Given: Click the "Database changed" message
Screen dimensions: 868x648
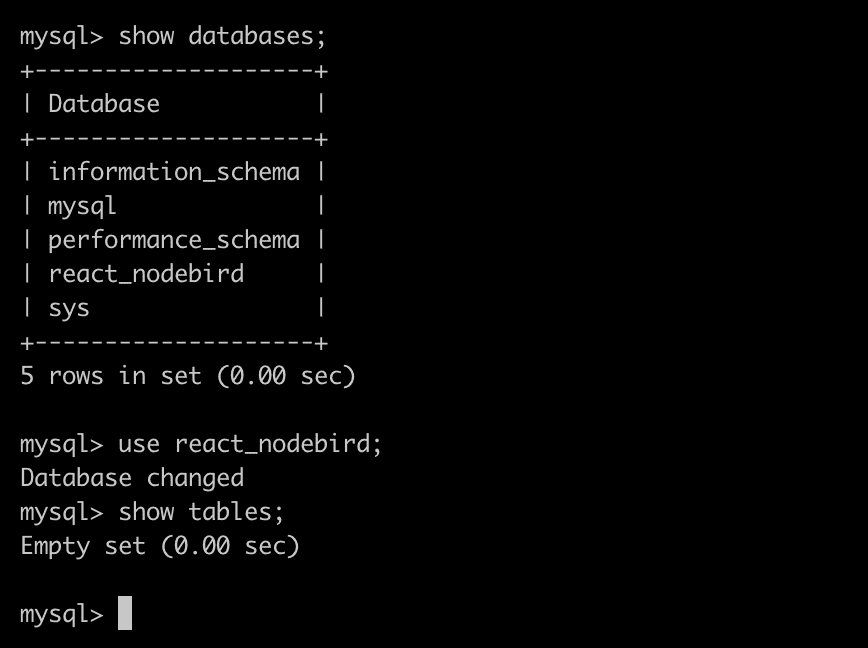Looking at the screenshot, I should (132, 478).
